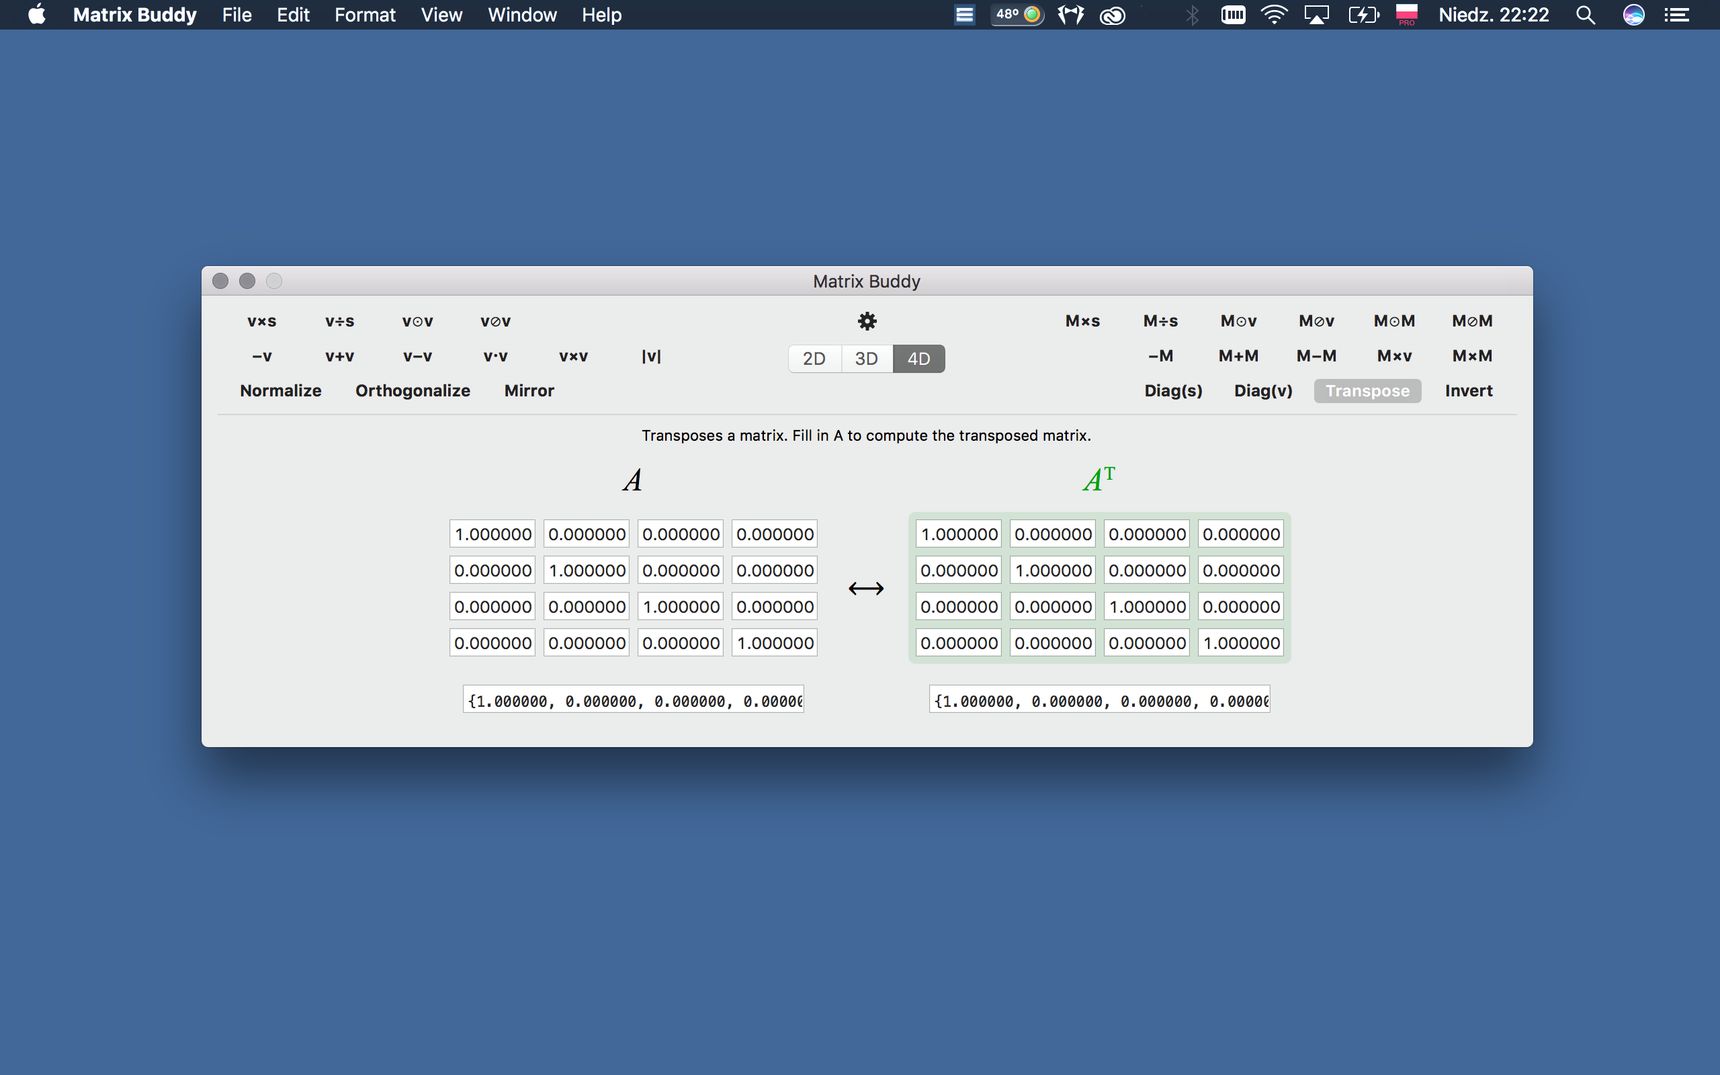Open the Window menu
This screenshot has width=1720, height=1075.
click(x=522, y=14)
